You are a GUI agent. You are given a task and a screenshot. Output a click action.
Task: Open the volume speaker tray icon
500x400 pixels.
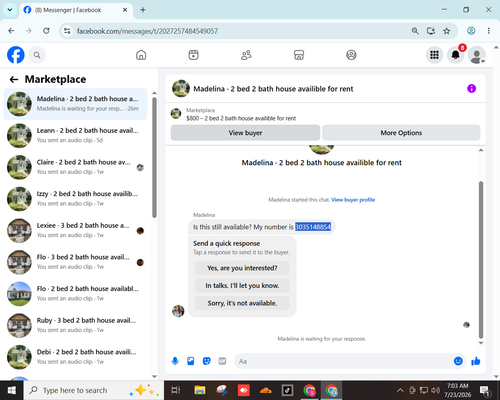(x=435, y=390)
